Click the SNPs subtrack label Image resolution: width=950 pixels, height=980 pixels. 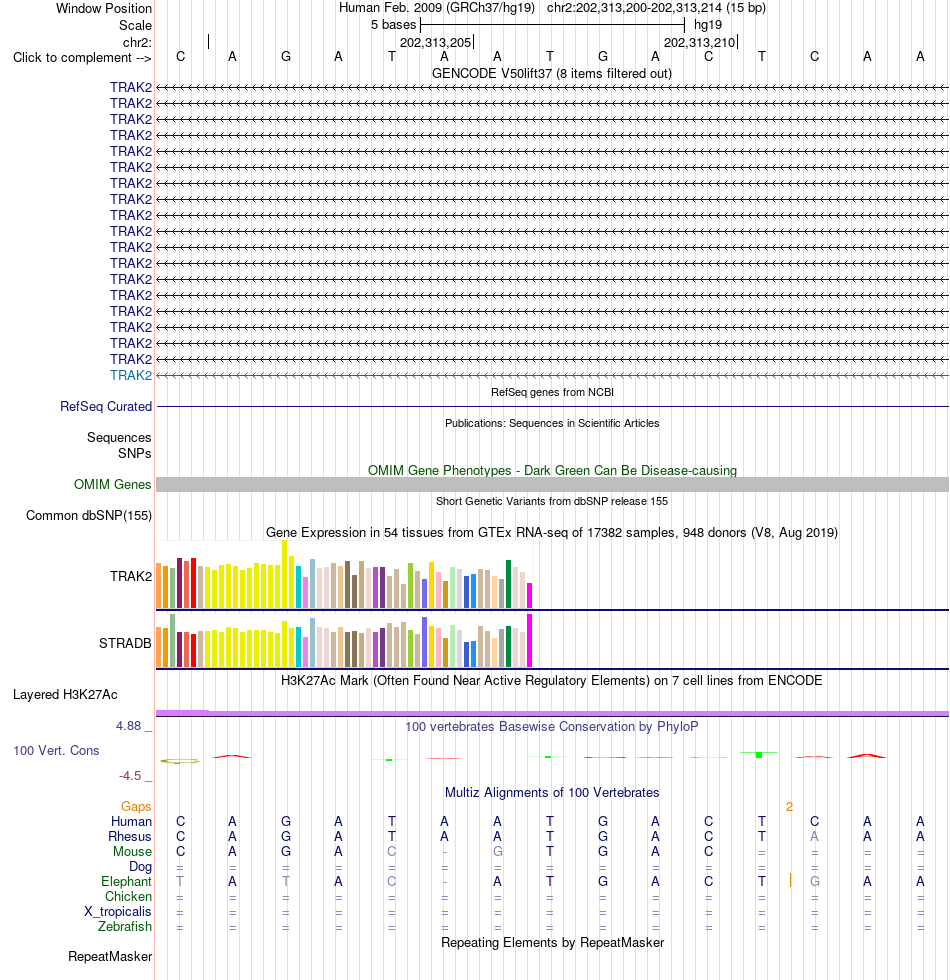(x=134, y=453)
